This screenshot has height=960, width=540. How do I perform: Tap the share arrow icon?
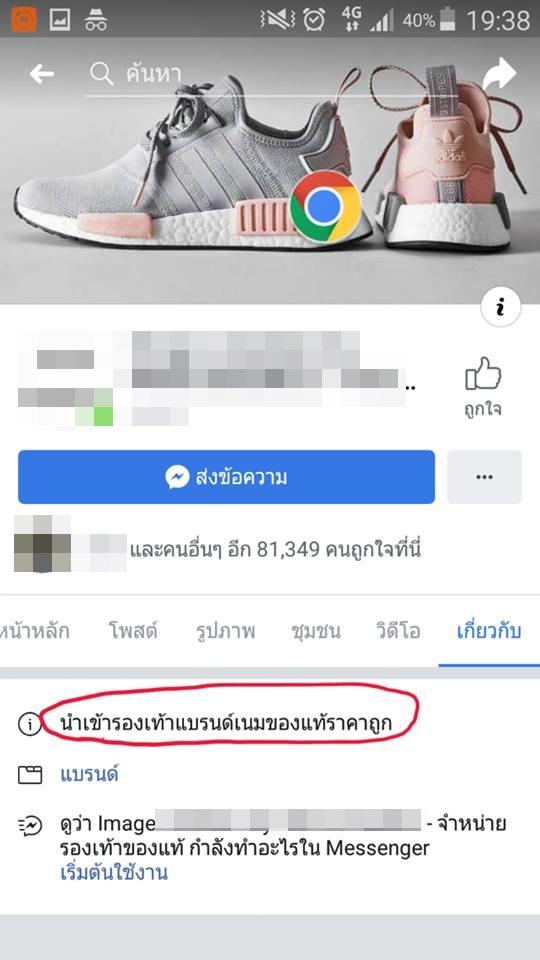[499, 73]
